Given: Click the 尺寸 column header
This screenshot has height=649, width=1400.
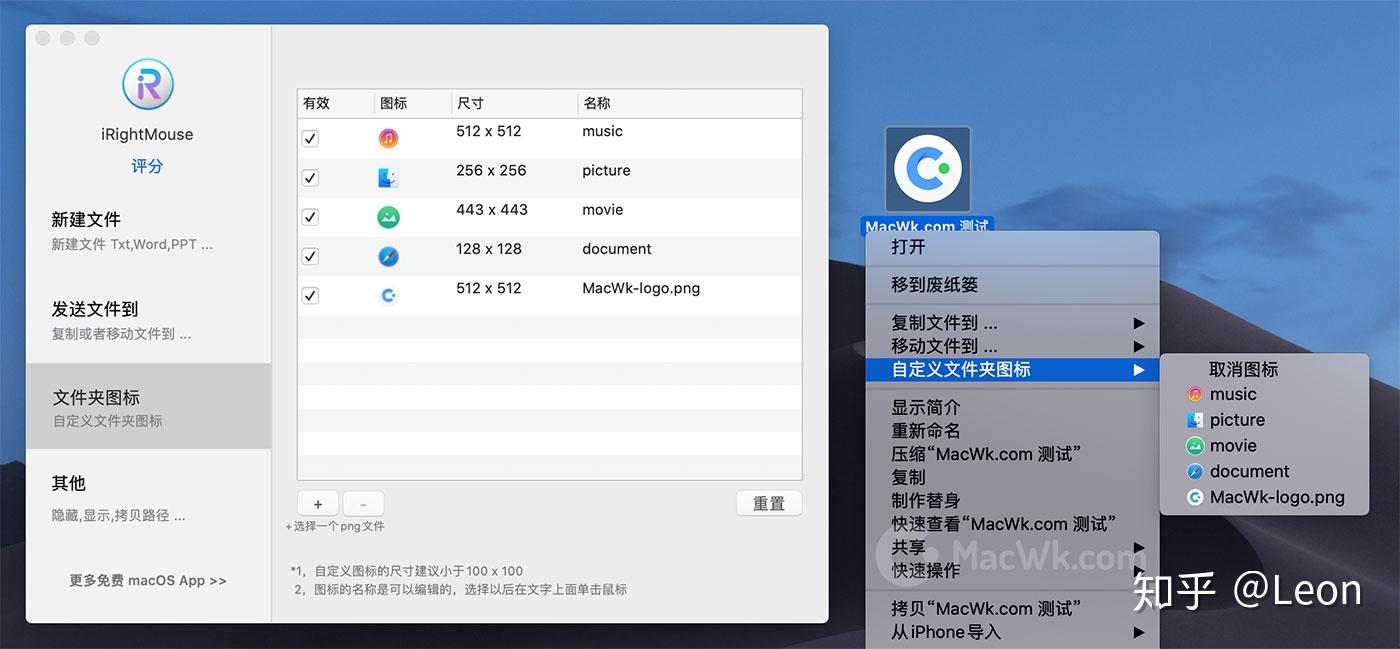Looking at the screenshot, I should (x=513, y=103).
